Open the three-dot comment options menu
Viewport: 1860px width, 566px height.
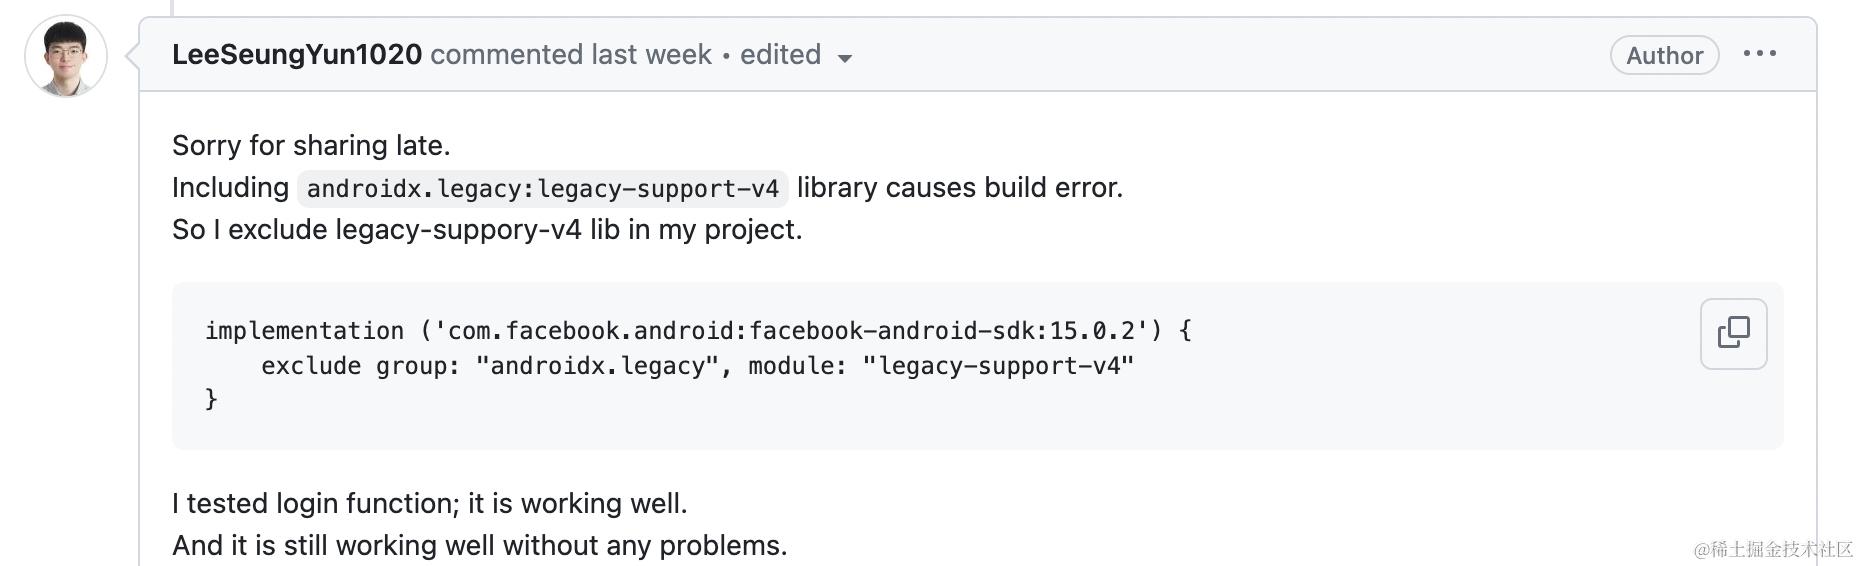[x=1760, y=54]
